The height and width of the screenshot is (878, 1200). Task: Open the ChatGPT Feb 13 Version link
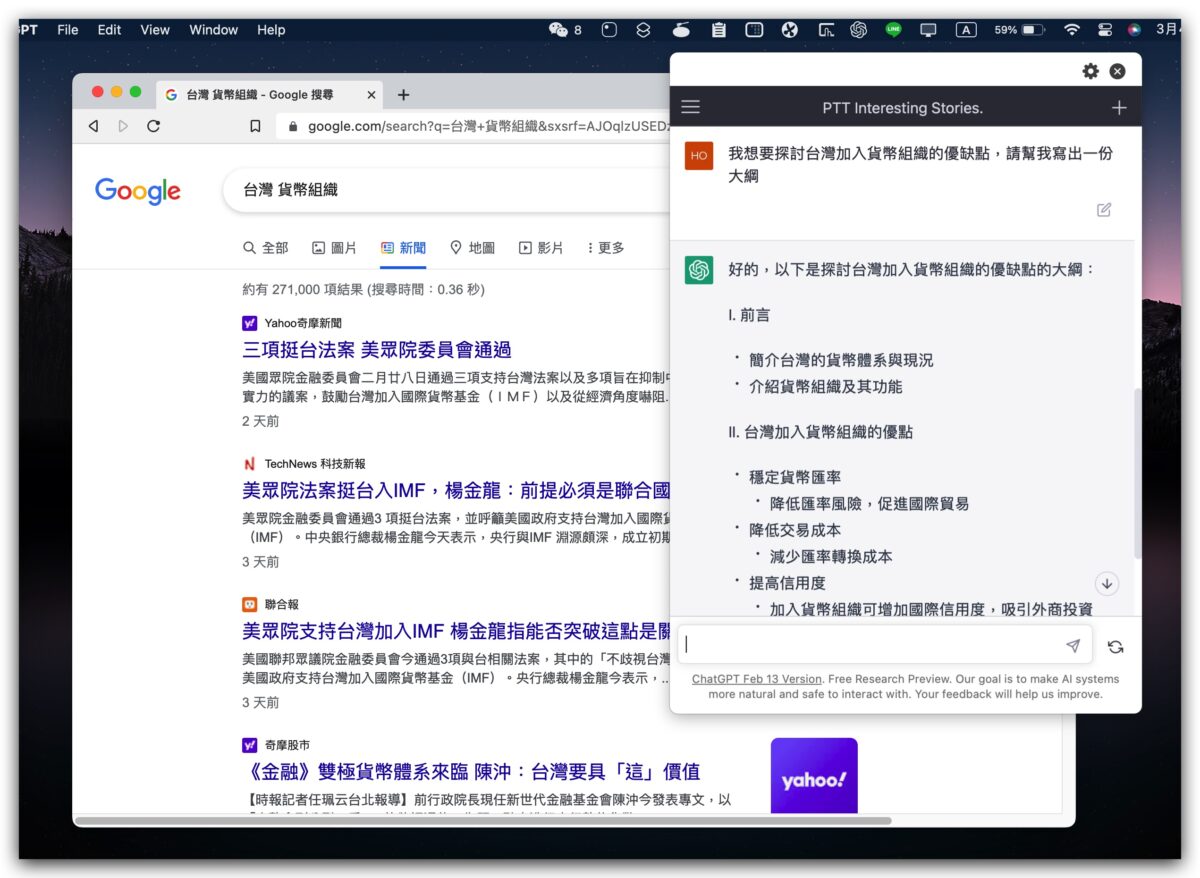(756, 679)
